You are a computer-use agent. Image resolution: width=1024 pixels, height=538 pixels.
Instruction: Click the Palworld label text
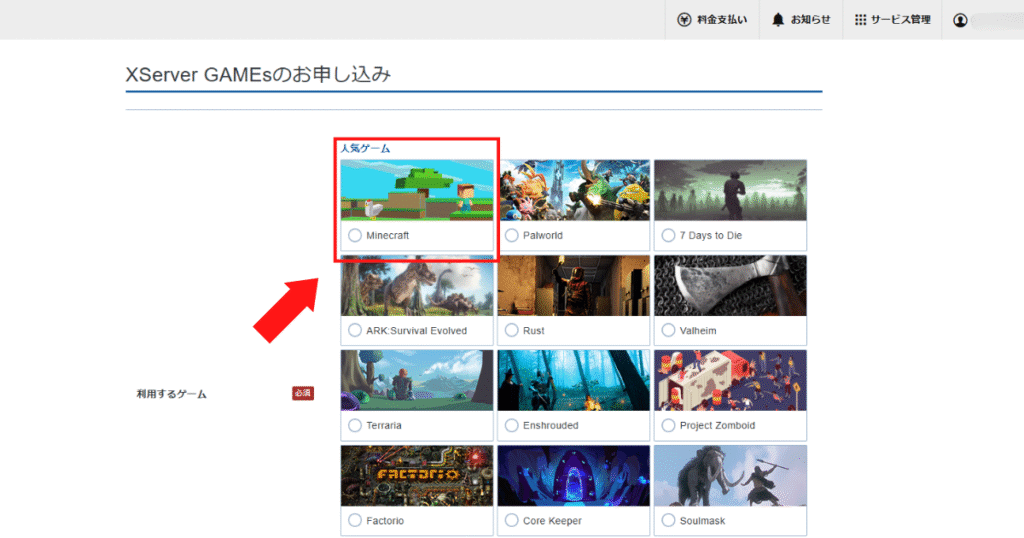(543, 235)
